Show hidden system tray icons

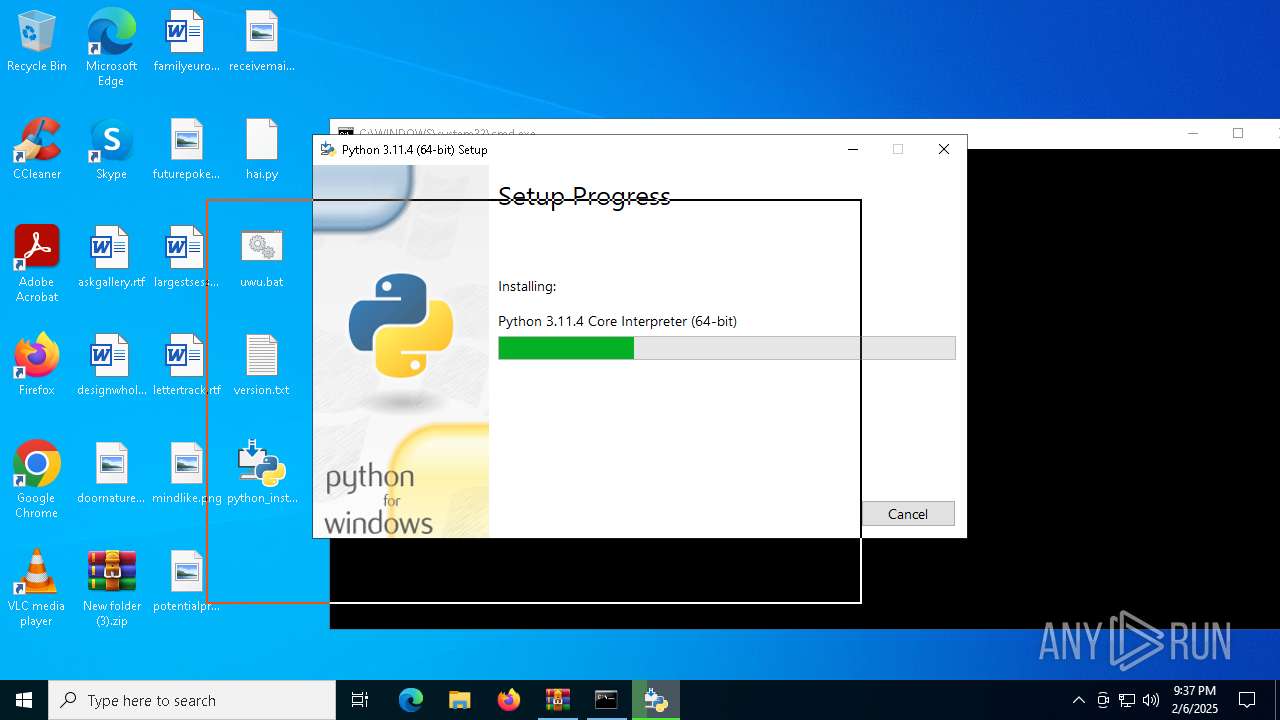coord(1078,700)
